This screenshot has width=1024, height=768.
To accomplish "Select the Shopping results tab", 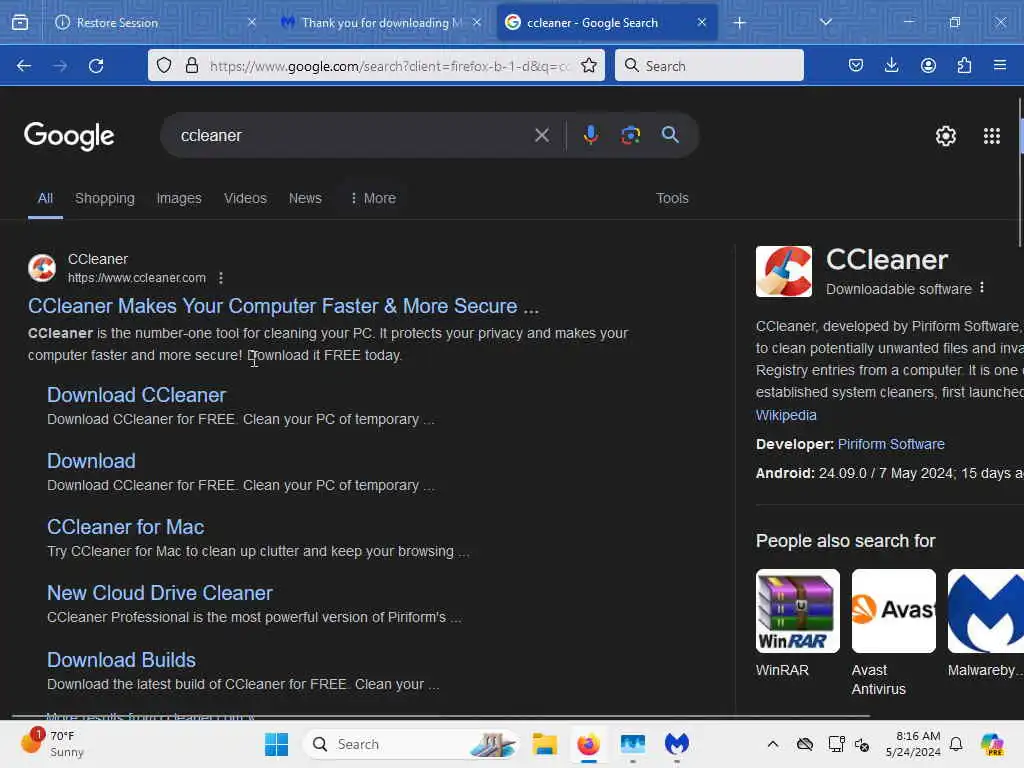I will [104, 199].
